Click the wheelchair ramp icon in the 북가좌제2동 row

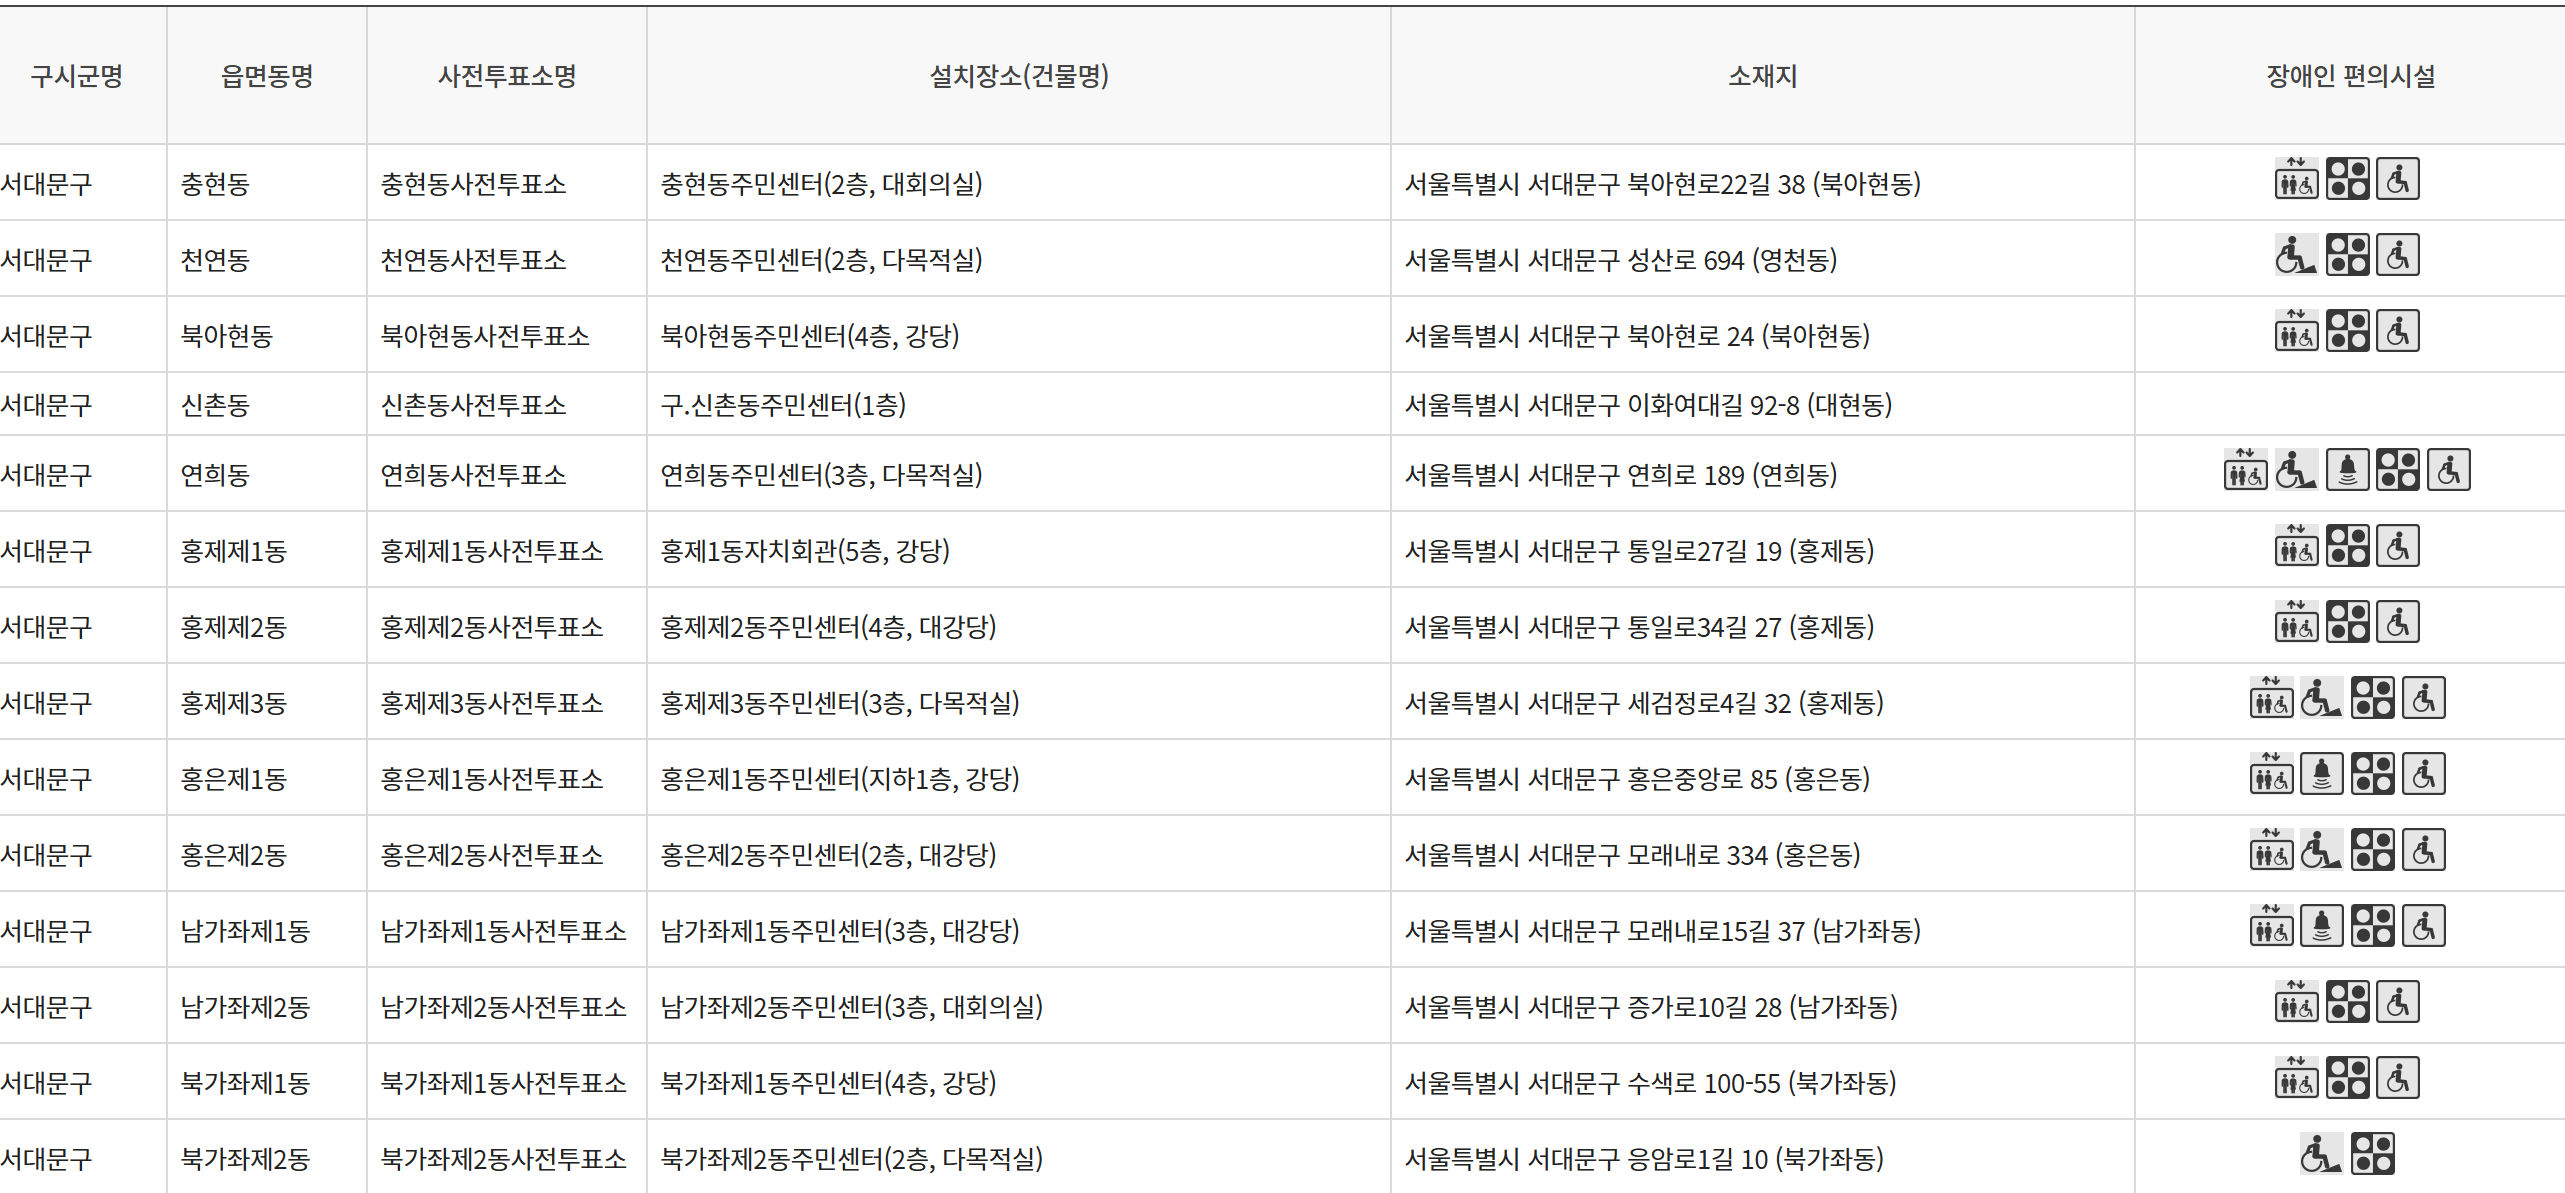point(2321,1155)
